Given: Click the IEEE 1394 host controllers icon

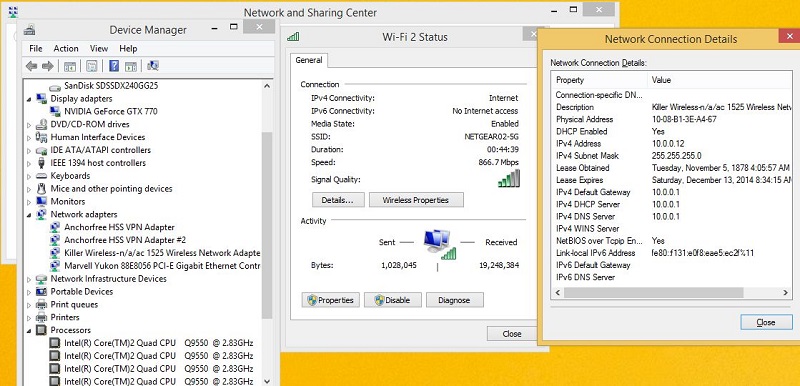Looking at the screenshot, I should pyautogui.click(x=42, y=163).
